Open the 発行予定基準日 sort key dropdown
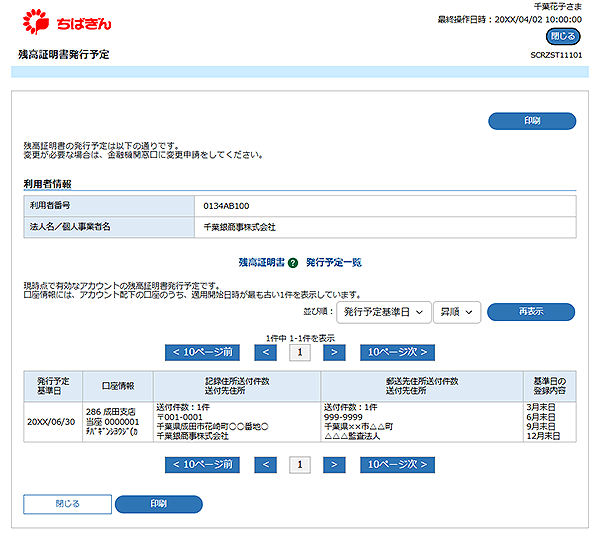This screenshot has width=600, height=540. 382,312
